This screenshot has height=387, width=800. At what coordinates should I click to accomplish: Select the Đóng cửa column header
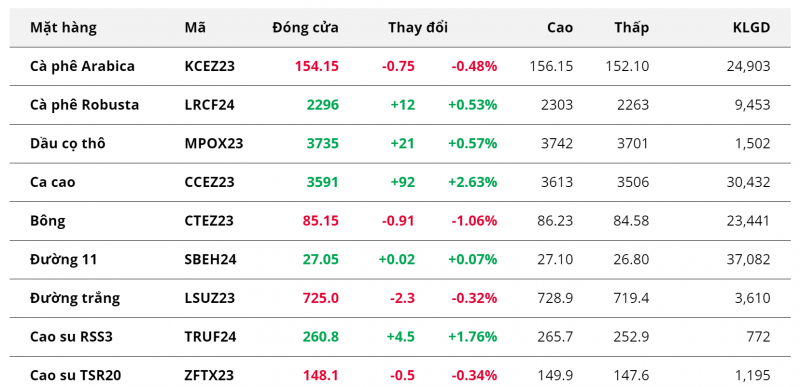305,28
